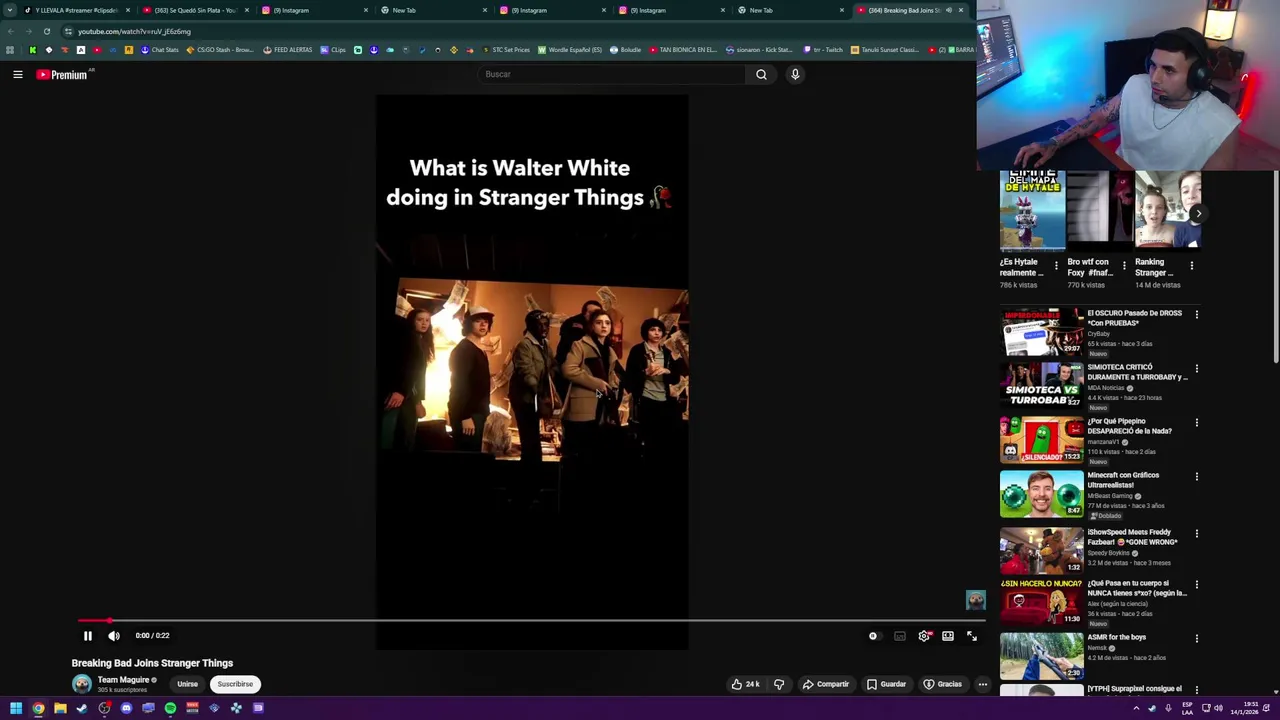Open Steam from the taskbar
Image resolution: width=1280 pixels, height=720 pixels.
82,708
